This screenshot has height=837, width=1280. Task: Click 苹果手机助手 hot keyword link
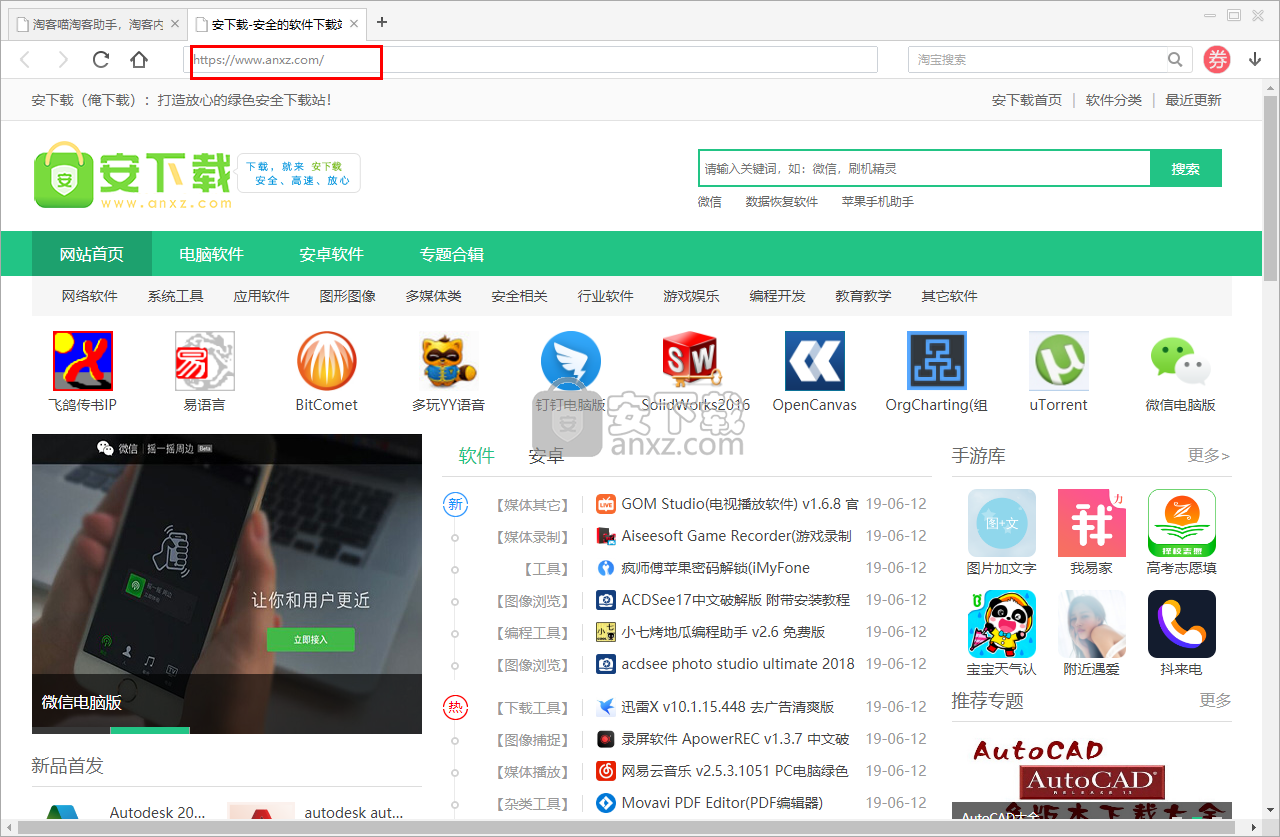coord(878,202)
